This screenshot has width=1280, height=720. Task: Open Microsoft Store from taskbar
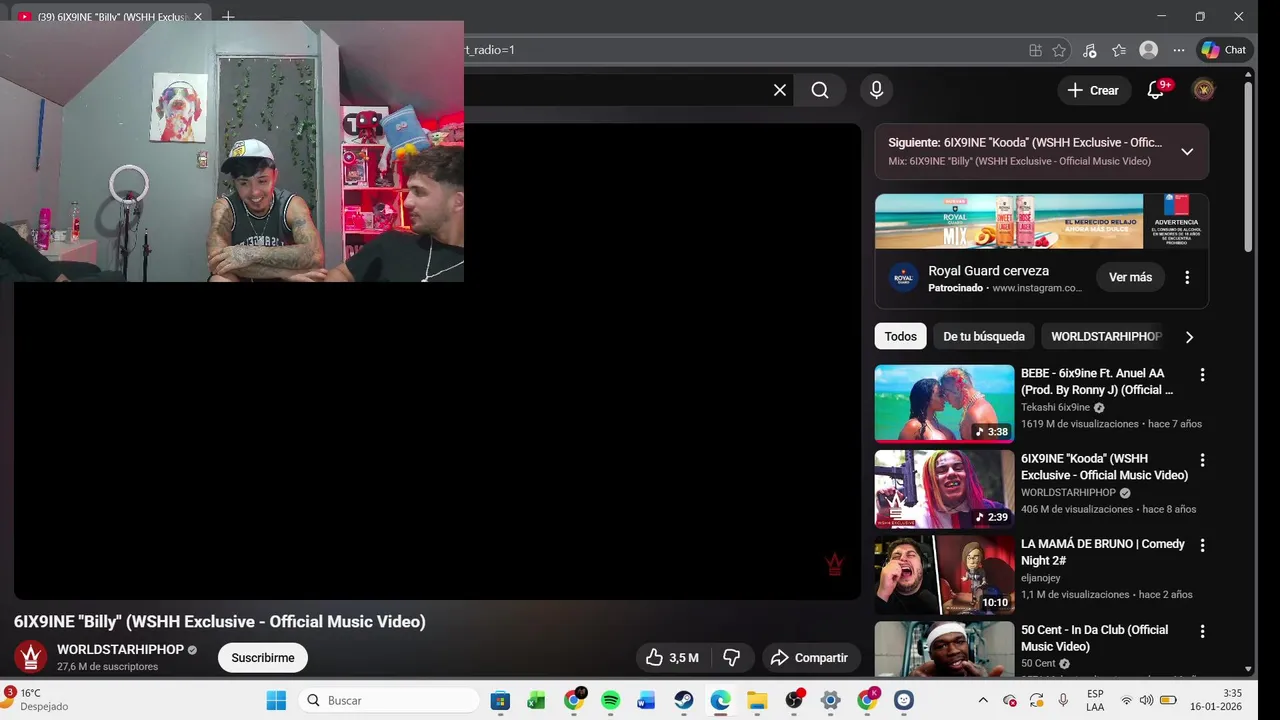click(500, 700)
